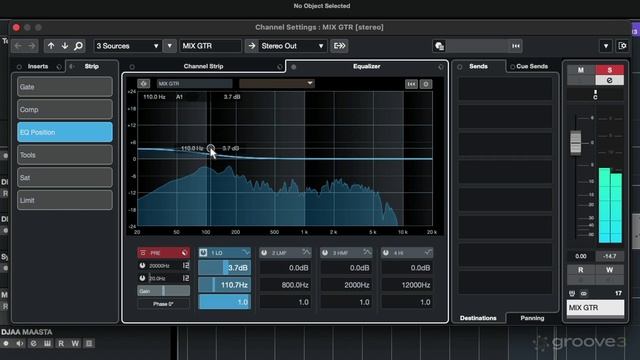
Task: Open functions menu triangle in top-right toolbar
Action: point(606,46)
